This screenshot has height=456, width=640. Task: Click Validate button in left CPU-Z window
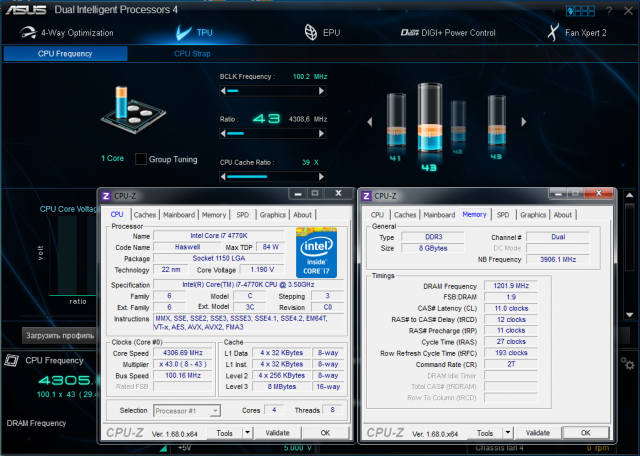[278, 433]
